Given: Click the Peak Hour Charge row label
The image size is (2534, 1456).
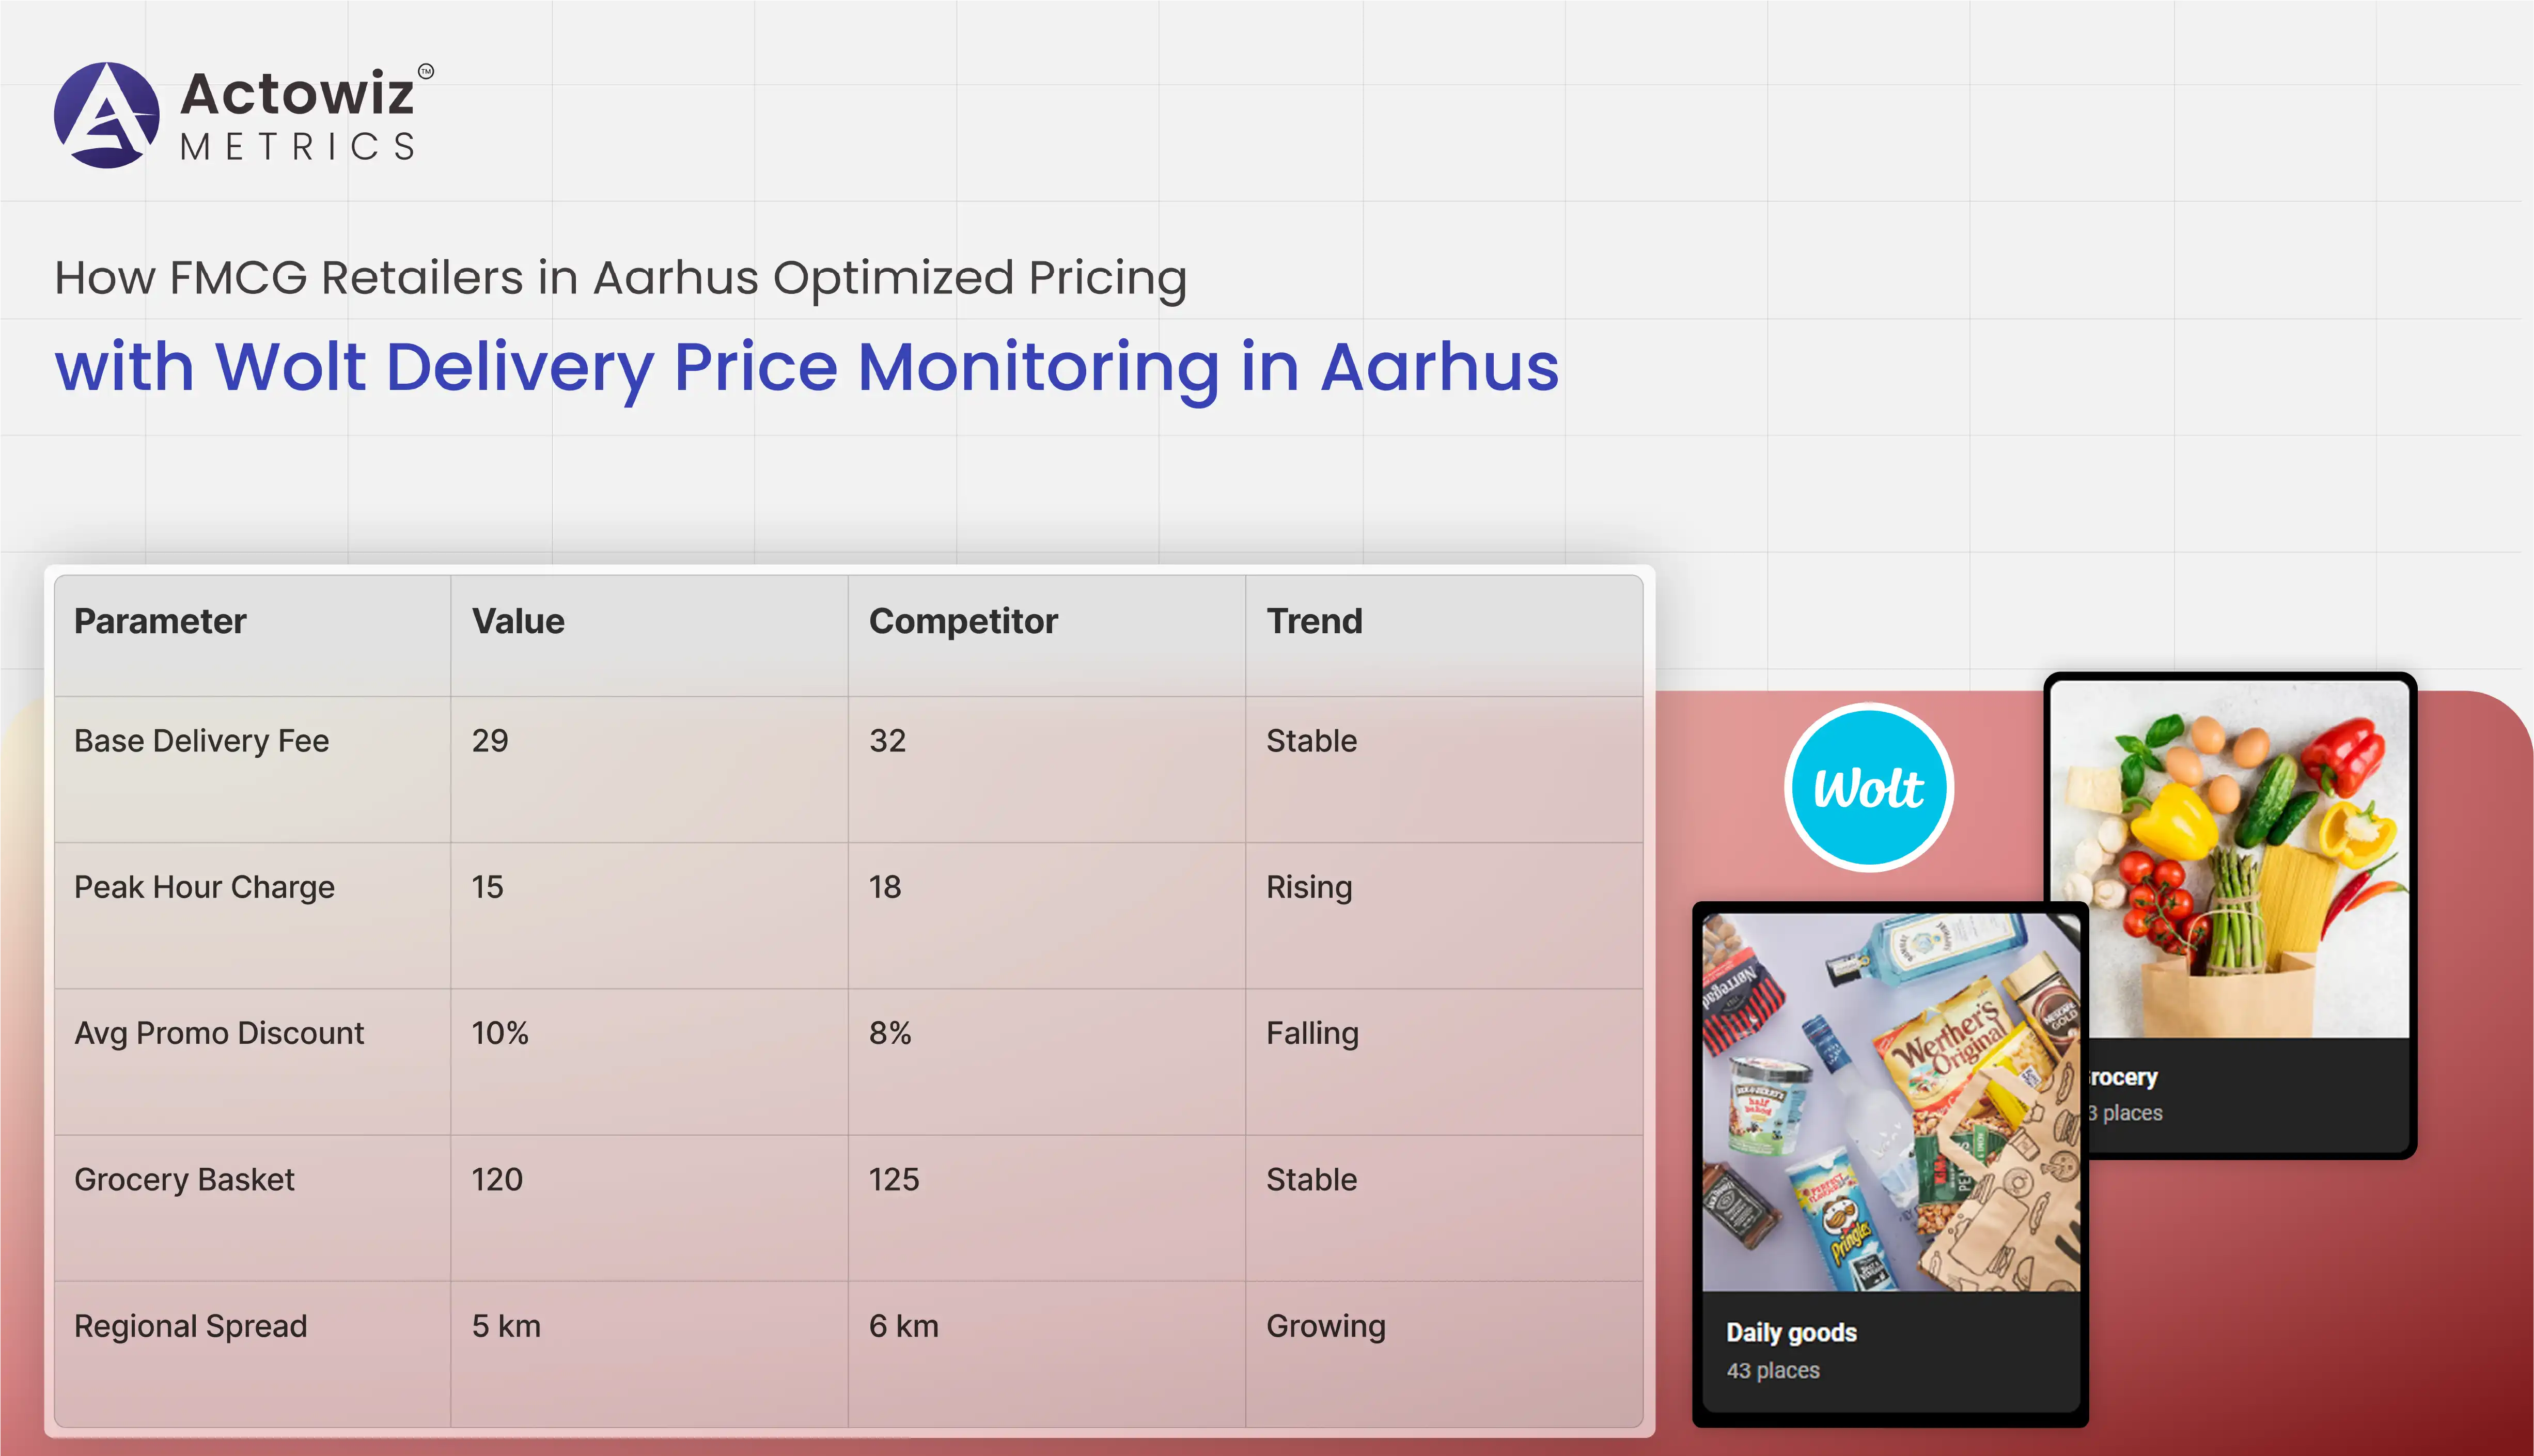Looking at the screenshot, I should pyautogui.click(x=204, y=887).
